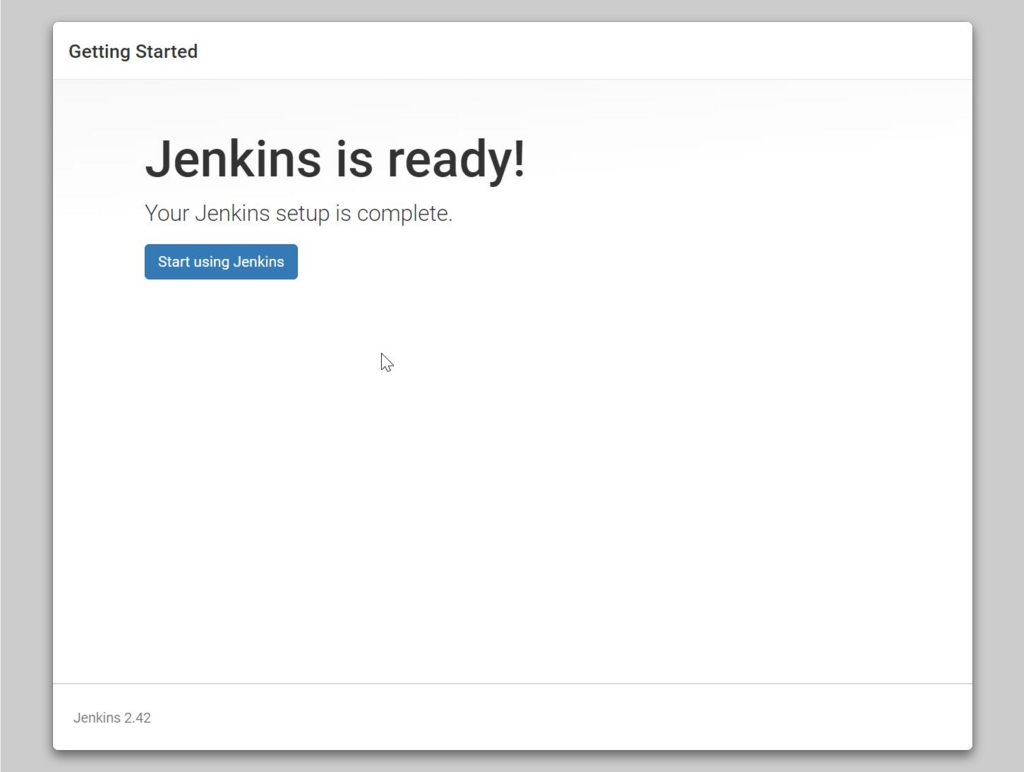This screenshot has height=772, width=1024.
Task: Select the 'Jenkins is ready!' heading
Action: pos(334,159)
